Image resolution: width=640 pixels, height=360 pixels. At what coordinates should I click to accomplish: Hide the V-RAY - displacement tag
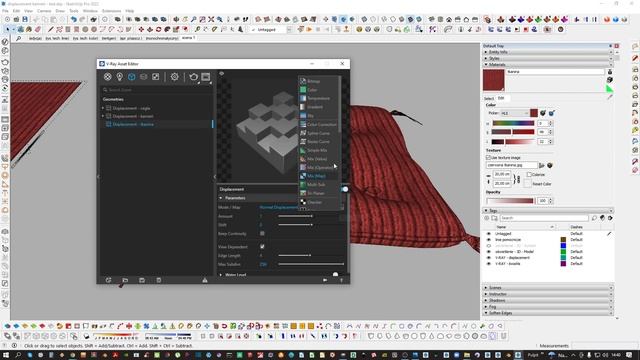tap(489, 258)
